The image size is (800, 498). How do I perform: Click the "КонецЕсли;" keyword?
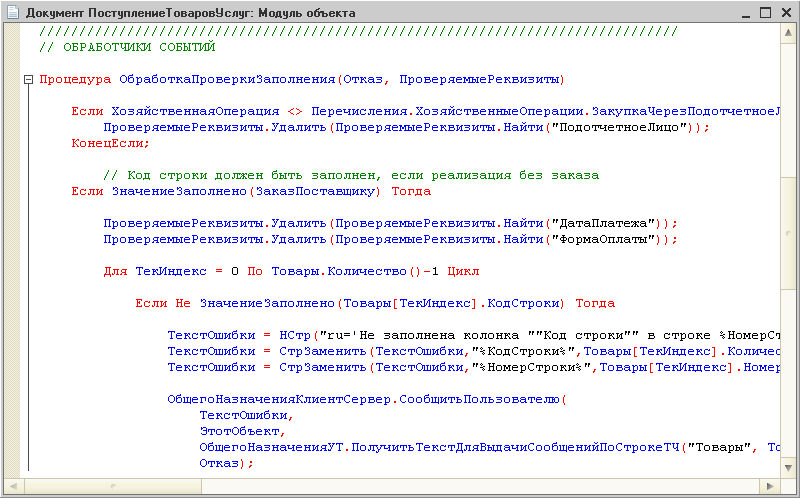(111, 144)
